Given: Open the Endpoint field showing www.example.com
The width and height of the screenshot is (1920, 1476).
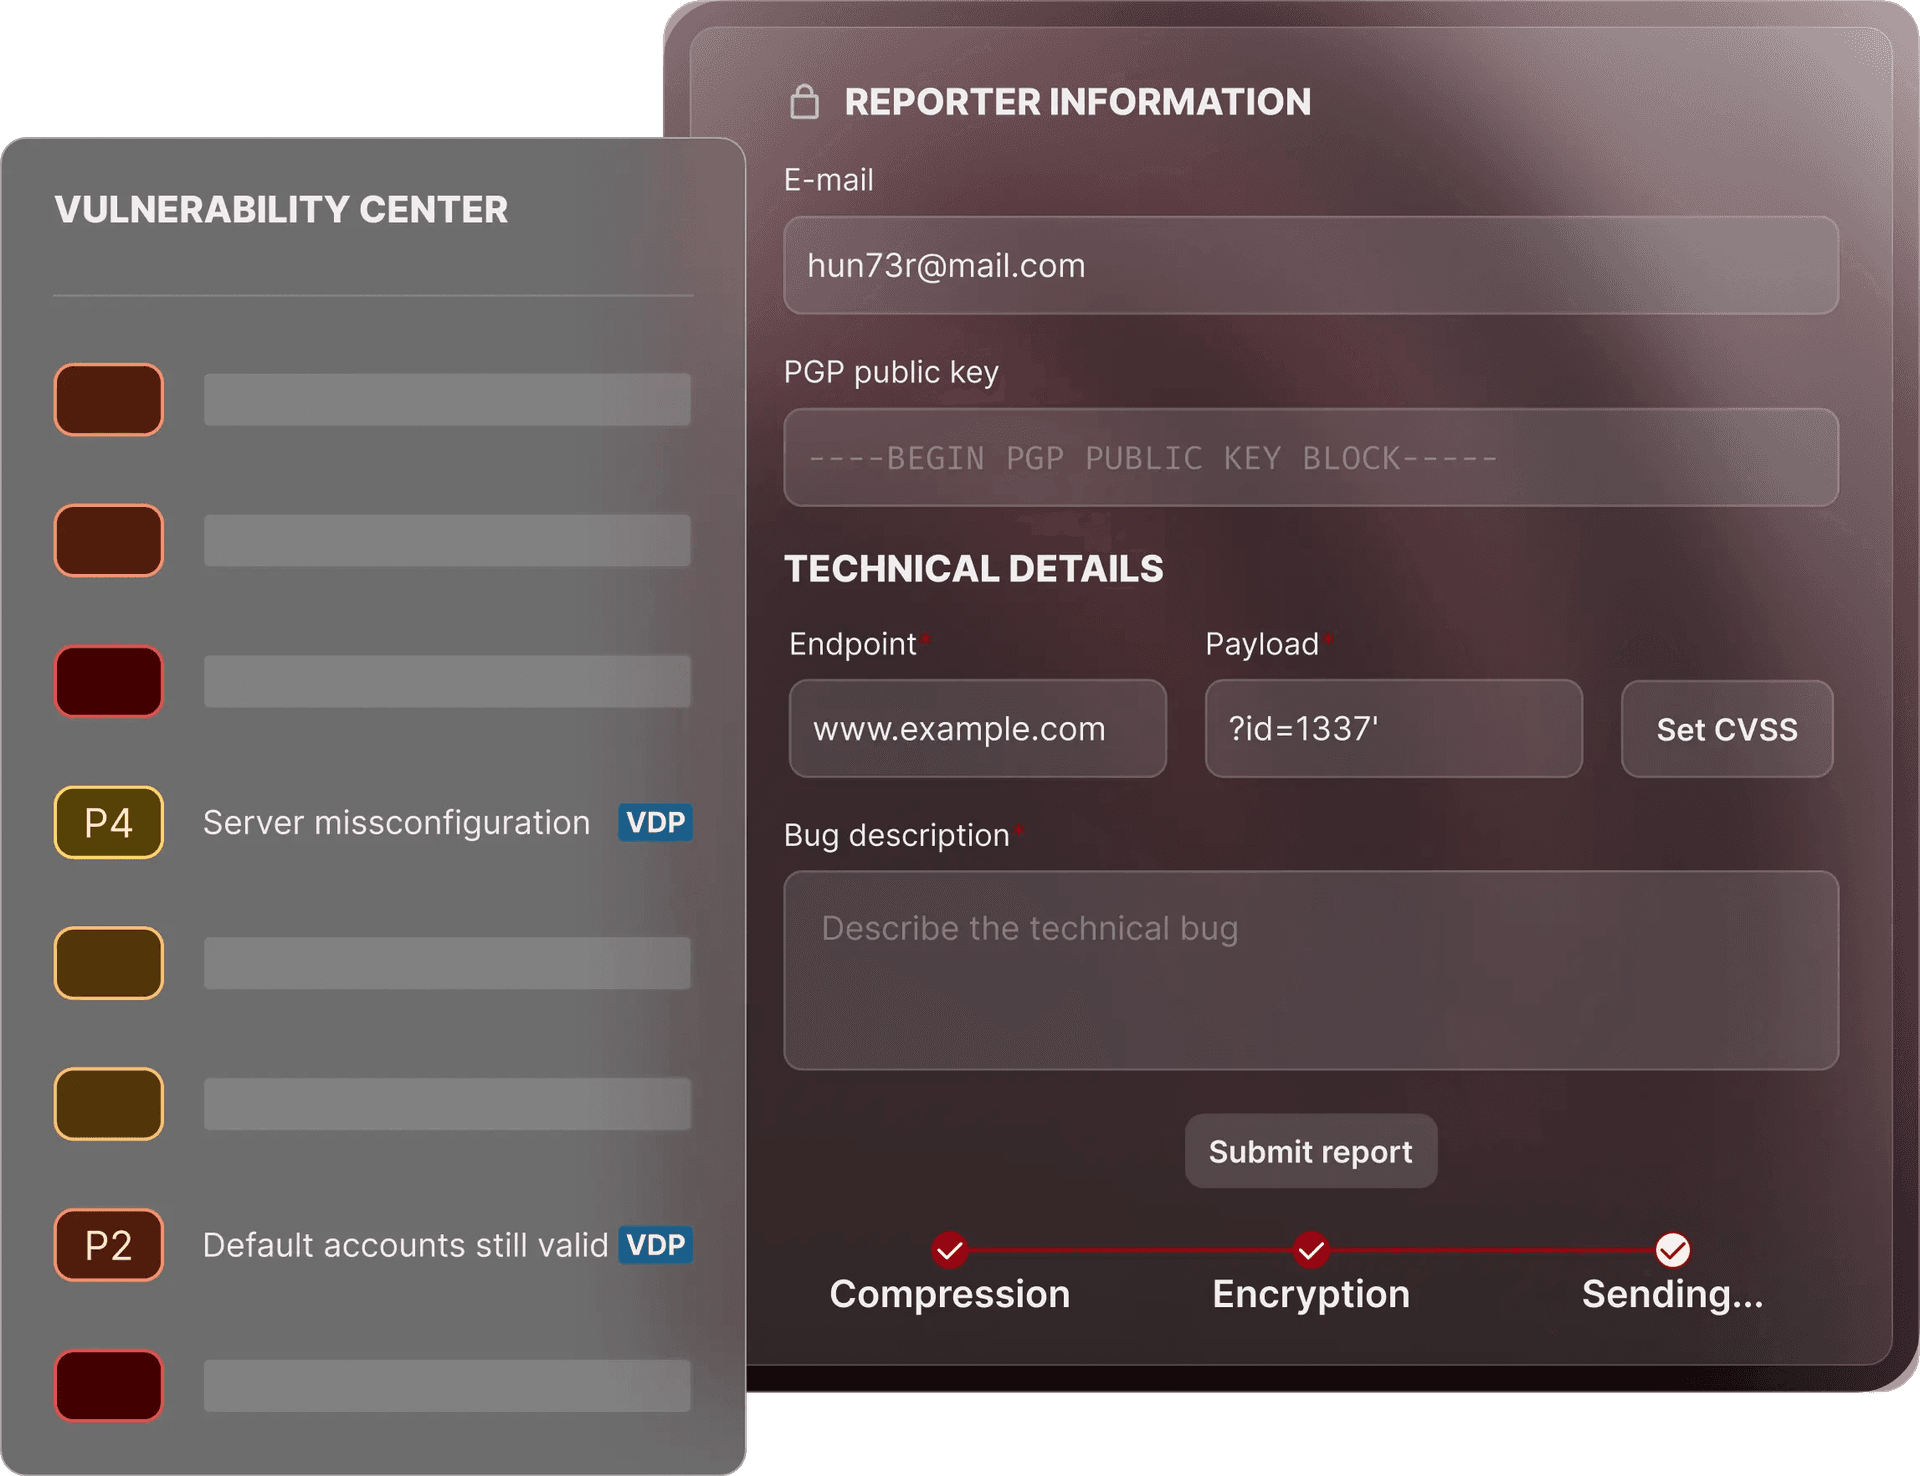Looking at the screenshot, I should pos(977,729).
